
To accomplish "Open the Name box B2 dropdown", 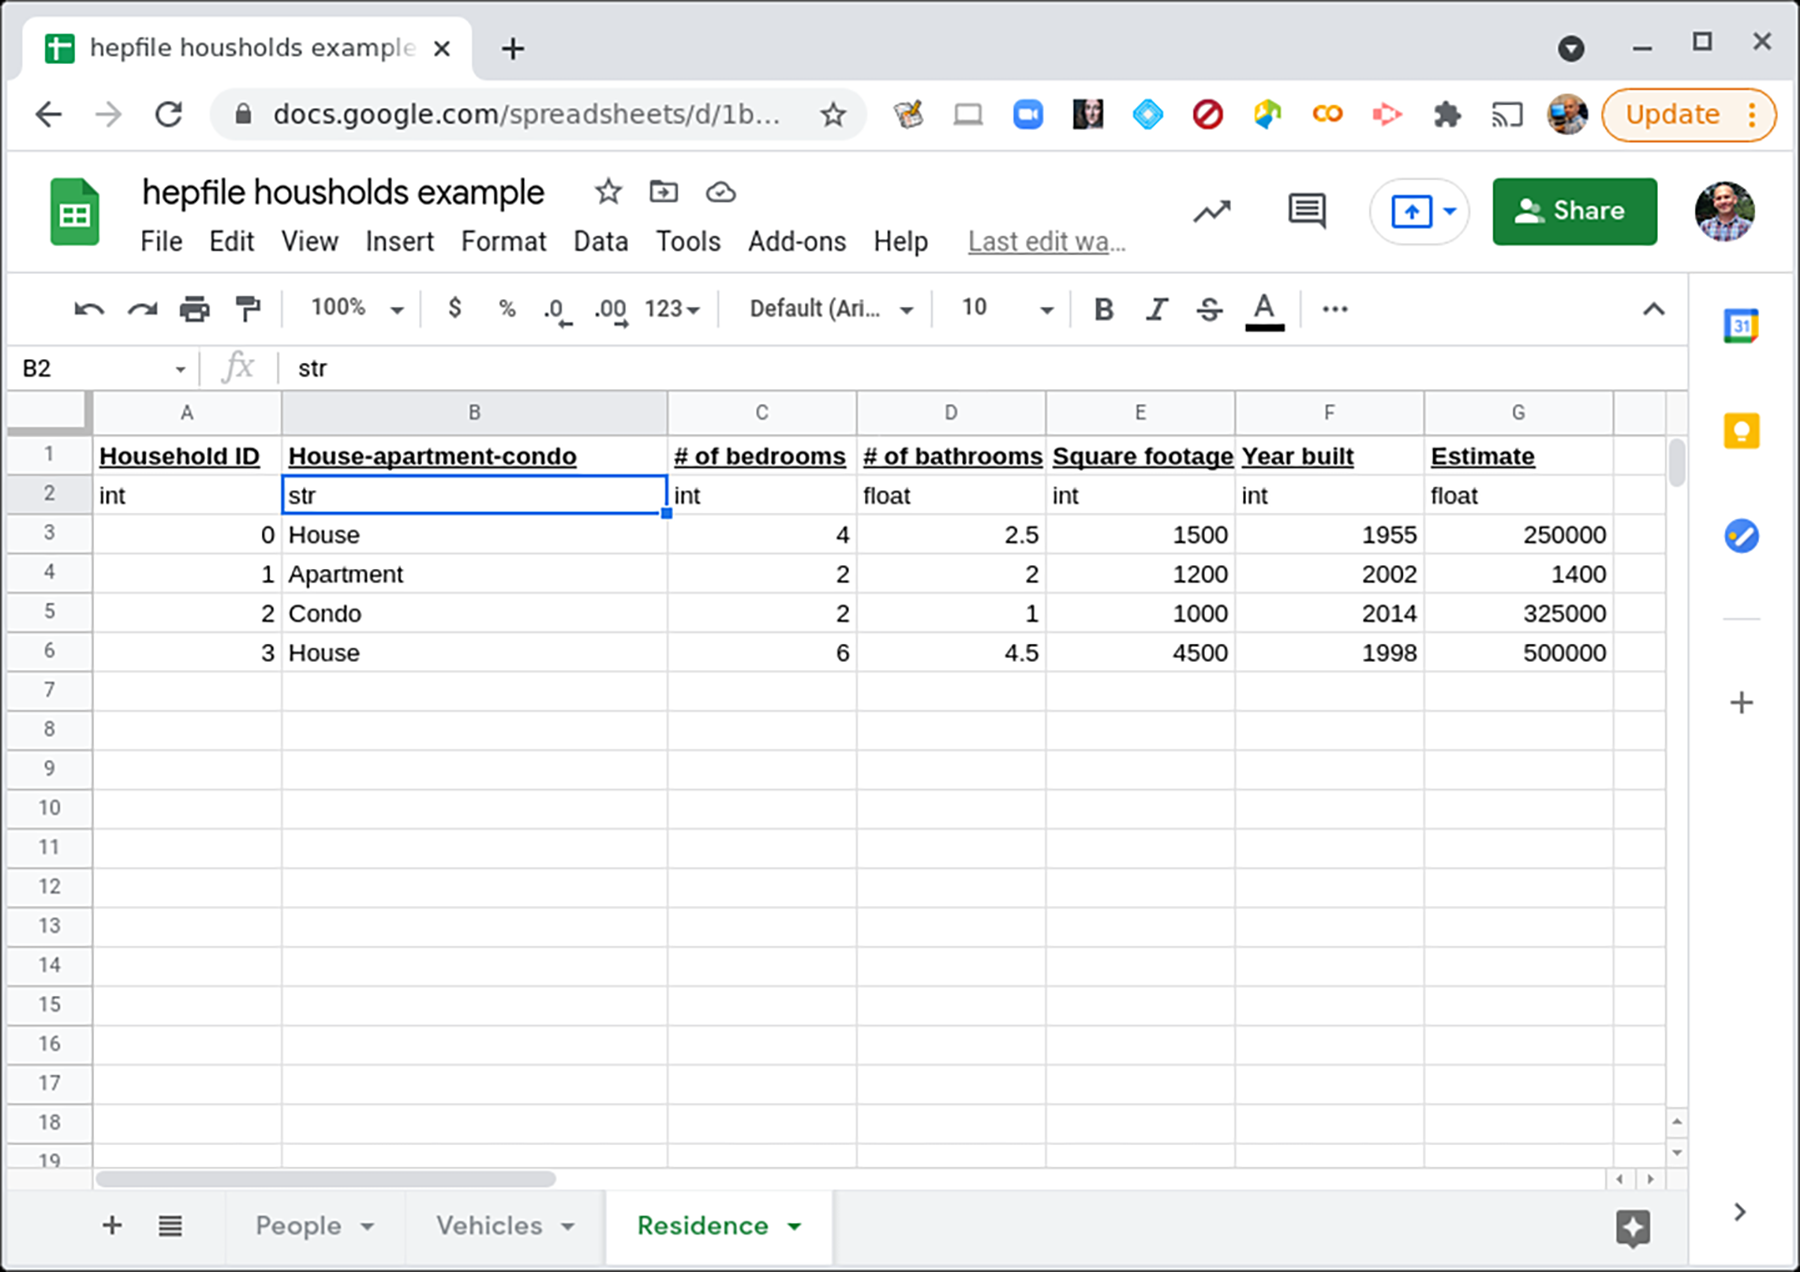I will (180, 369).
